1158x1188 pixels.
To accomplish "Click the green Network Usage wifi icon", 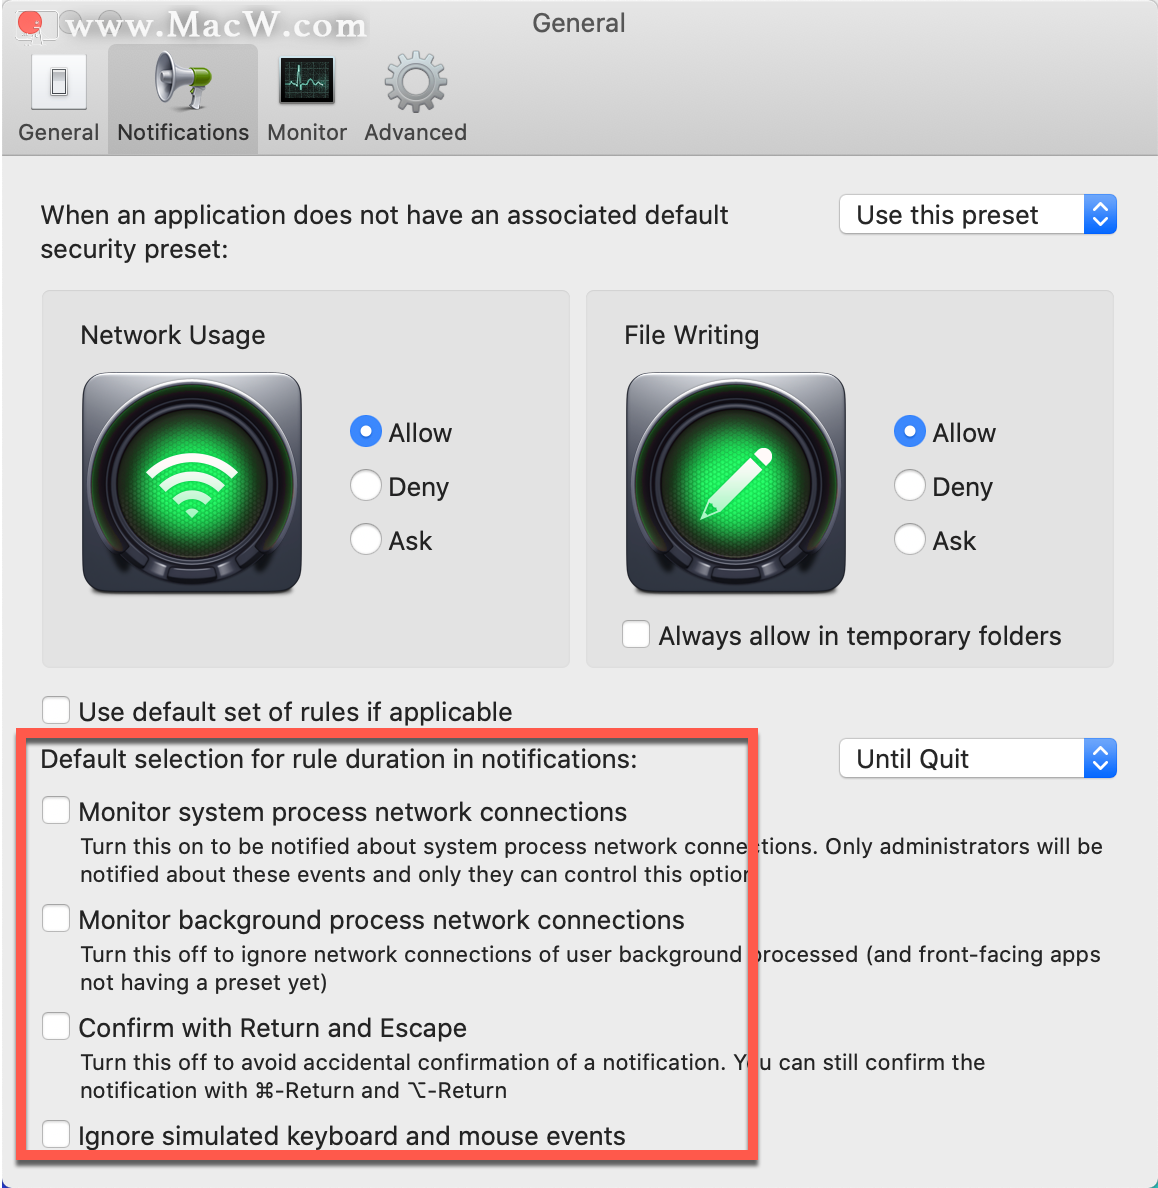I will point(192,483).
